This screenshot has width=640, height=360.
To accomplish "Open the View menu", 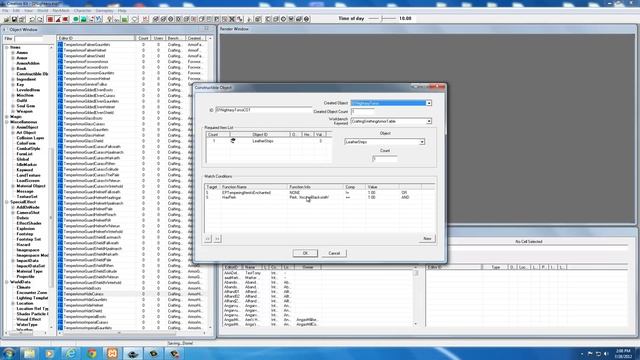I will click(x=29, y=11).
